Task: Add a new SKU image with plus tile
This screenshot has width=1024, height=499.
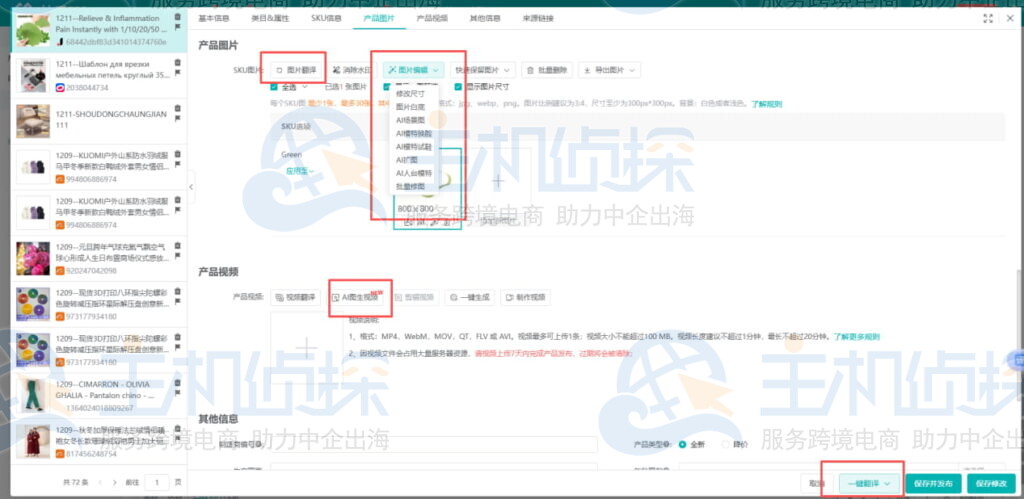Action: pyautogui.click(x=498, y=181)
